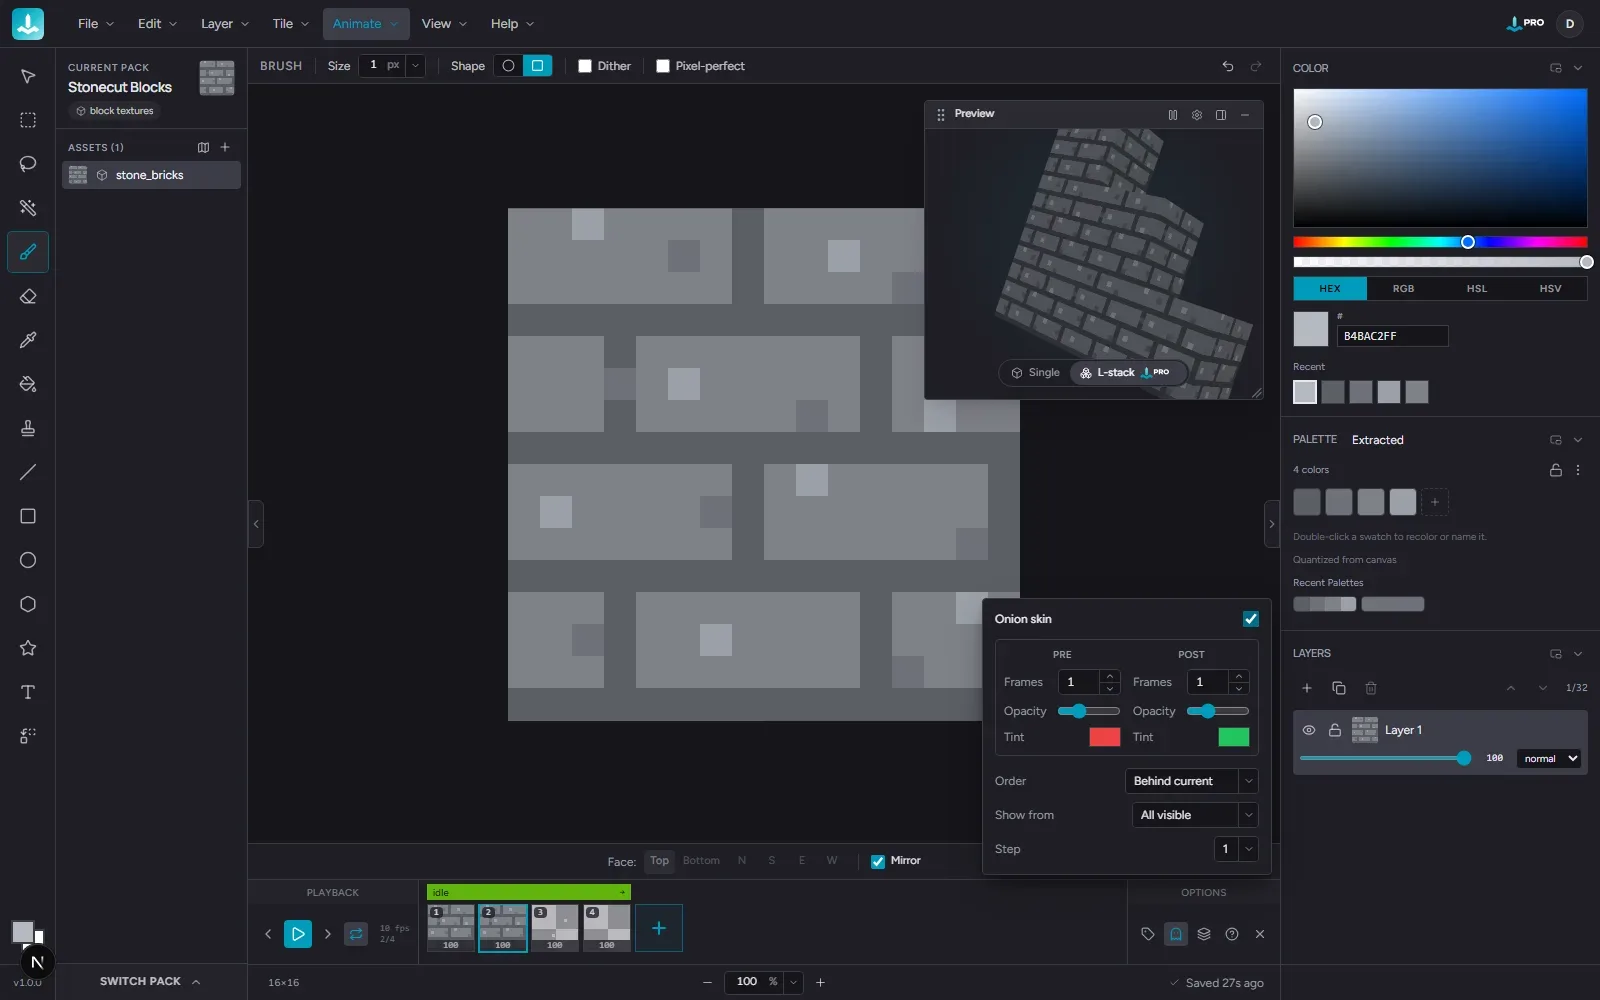Select the Top face button
The image size is (1600, 1000).
[659, 861]
